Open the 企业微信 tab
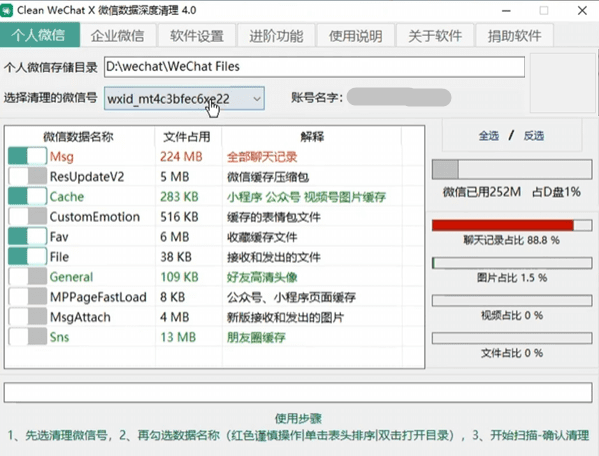Screen dimensions: 599x456 (118, 36)
